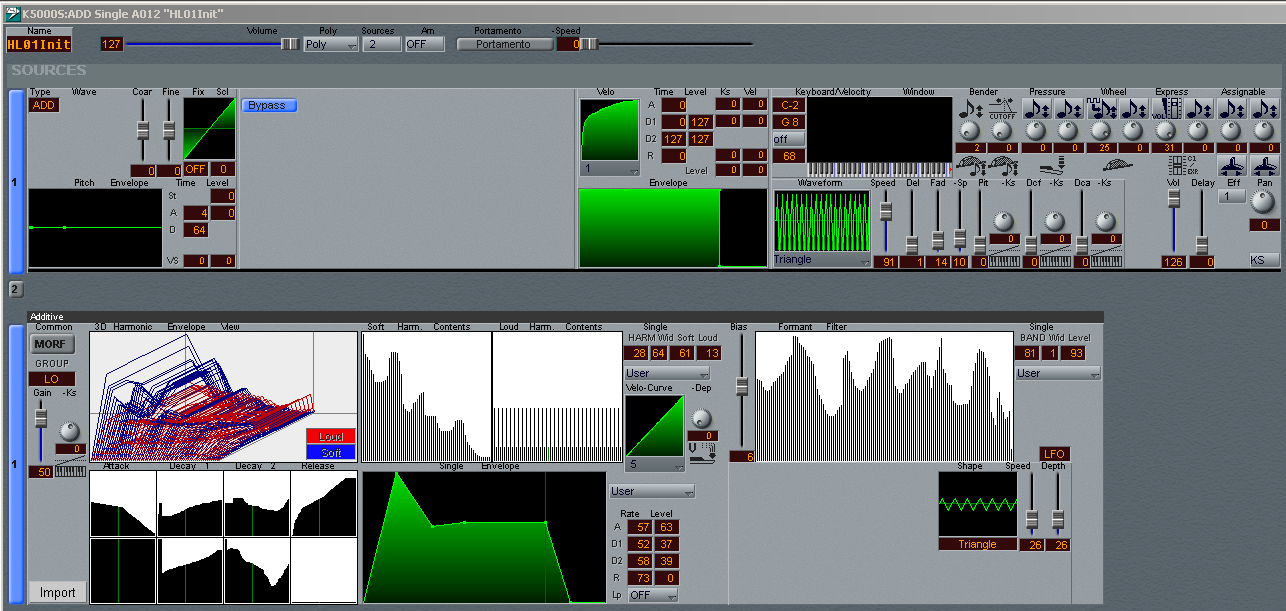This screenshot has height=611, width=1286.
Task: Open the Single Envelope User dropdown
Action: pos(652,491)
